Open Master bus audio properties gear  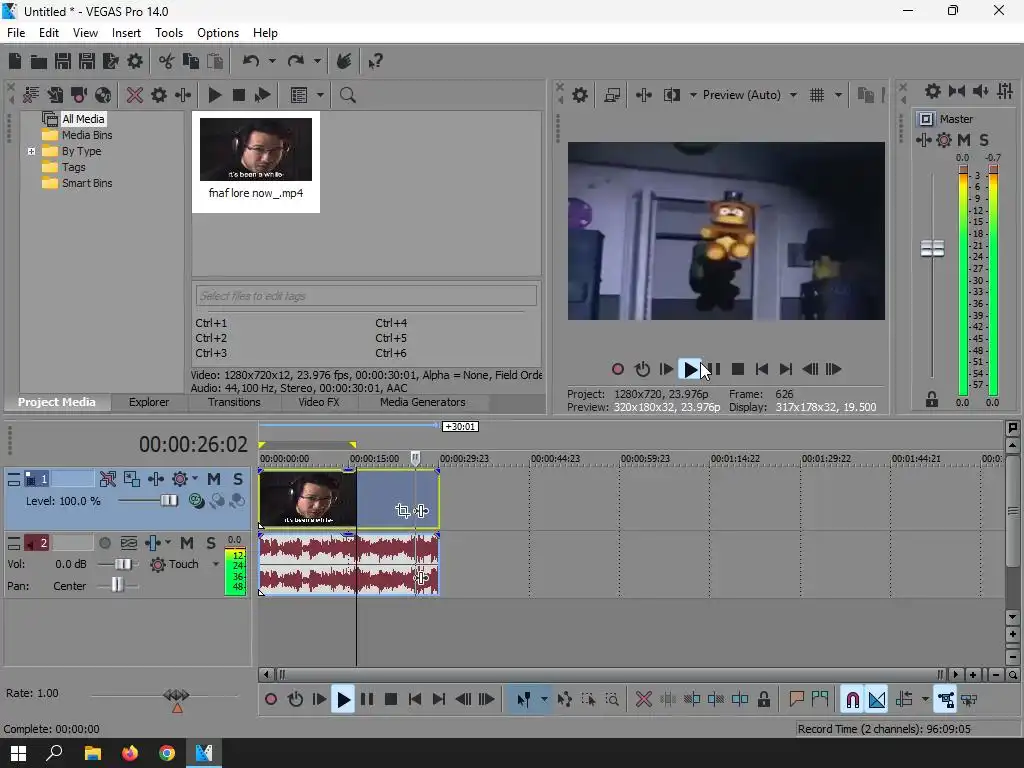coord(933,91)
